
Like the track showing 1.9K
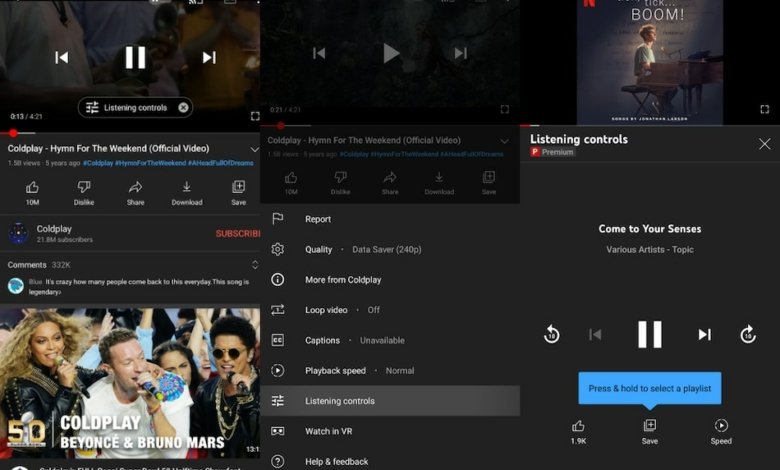point(578,432)
